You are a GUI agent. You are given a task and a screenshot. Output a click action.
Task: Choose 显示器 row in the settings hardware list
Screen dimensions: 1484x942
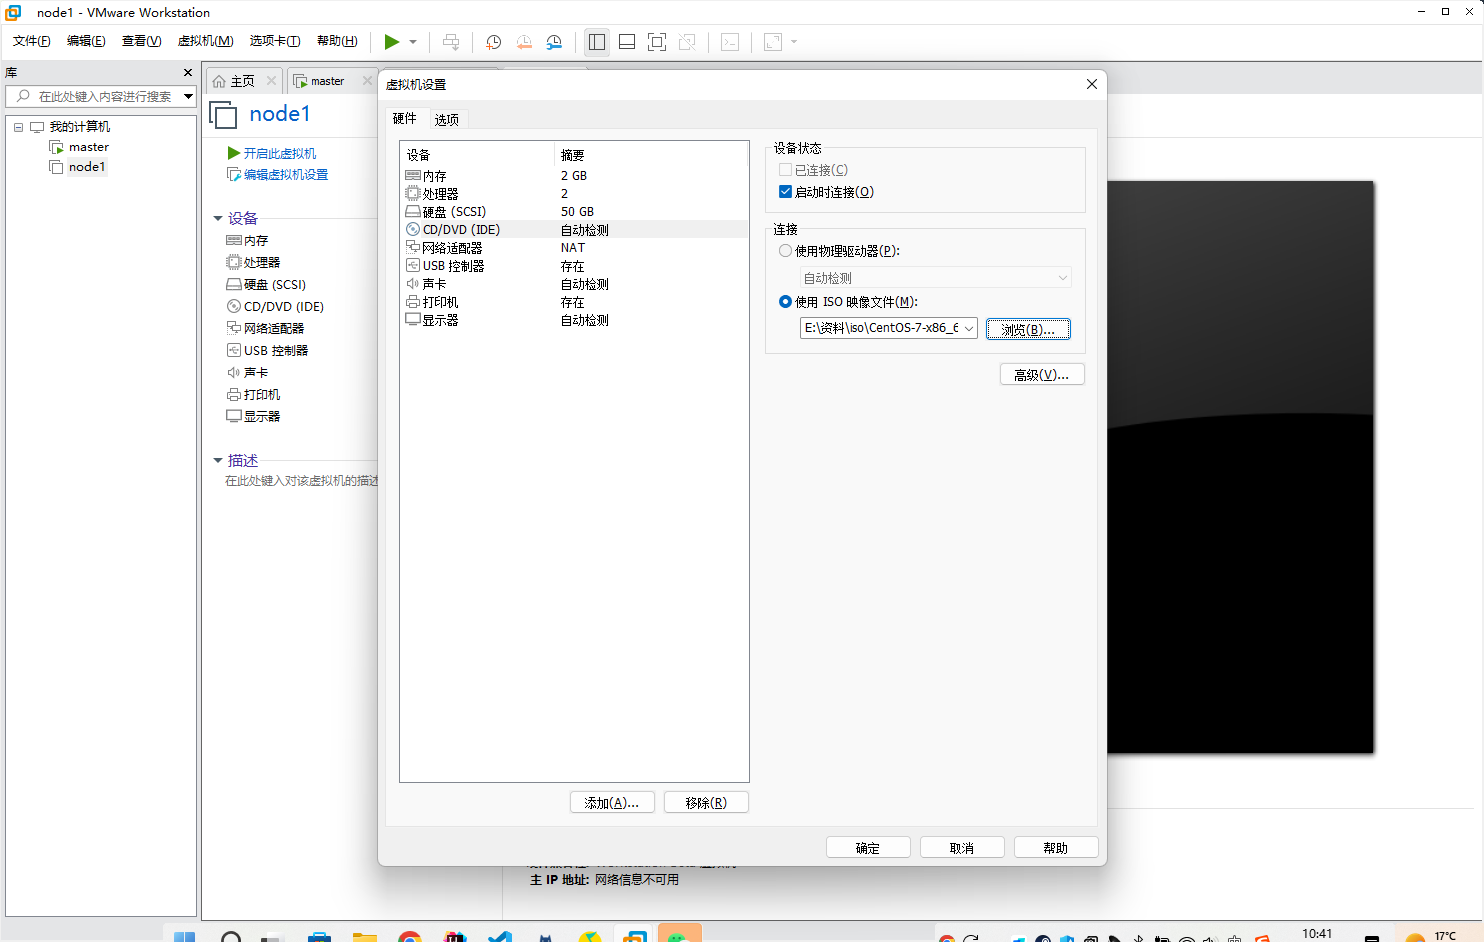point(574,320)
